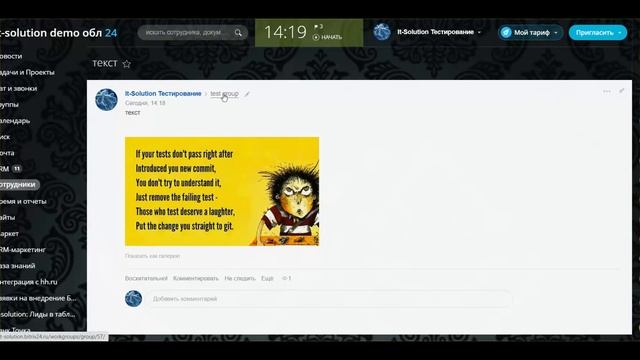640x360 pixels.
Task: Open Сайты in the sidebar
Action: [x=7, y=218]
